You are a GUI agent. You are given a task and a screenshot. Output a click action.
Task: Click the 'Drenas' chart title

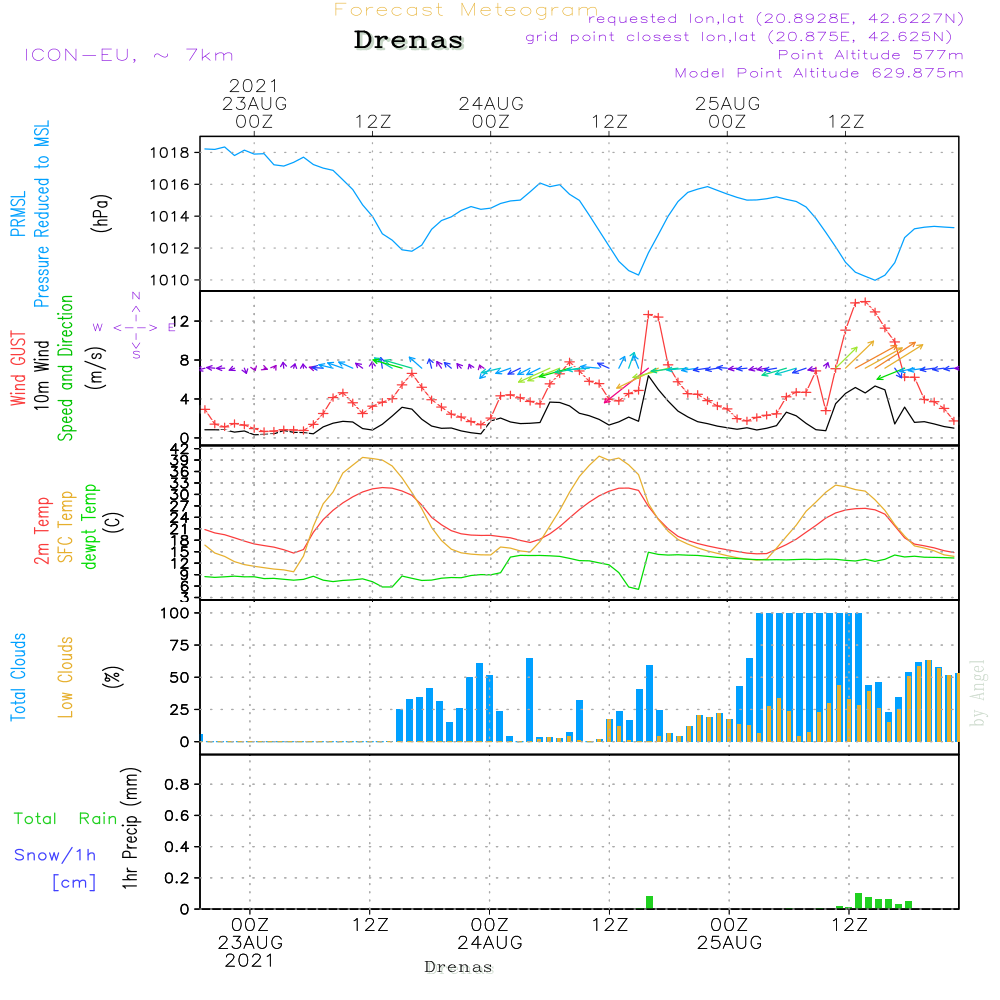409,40
